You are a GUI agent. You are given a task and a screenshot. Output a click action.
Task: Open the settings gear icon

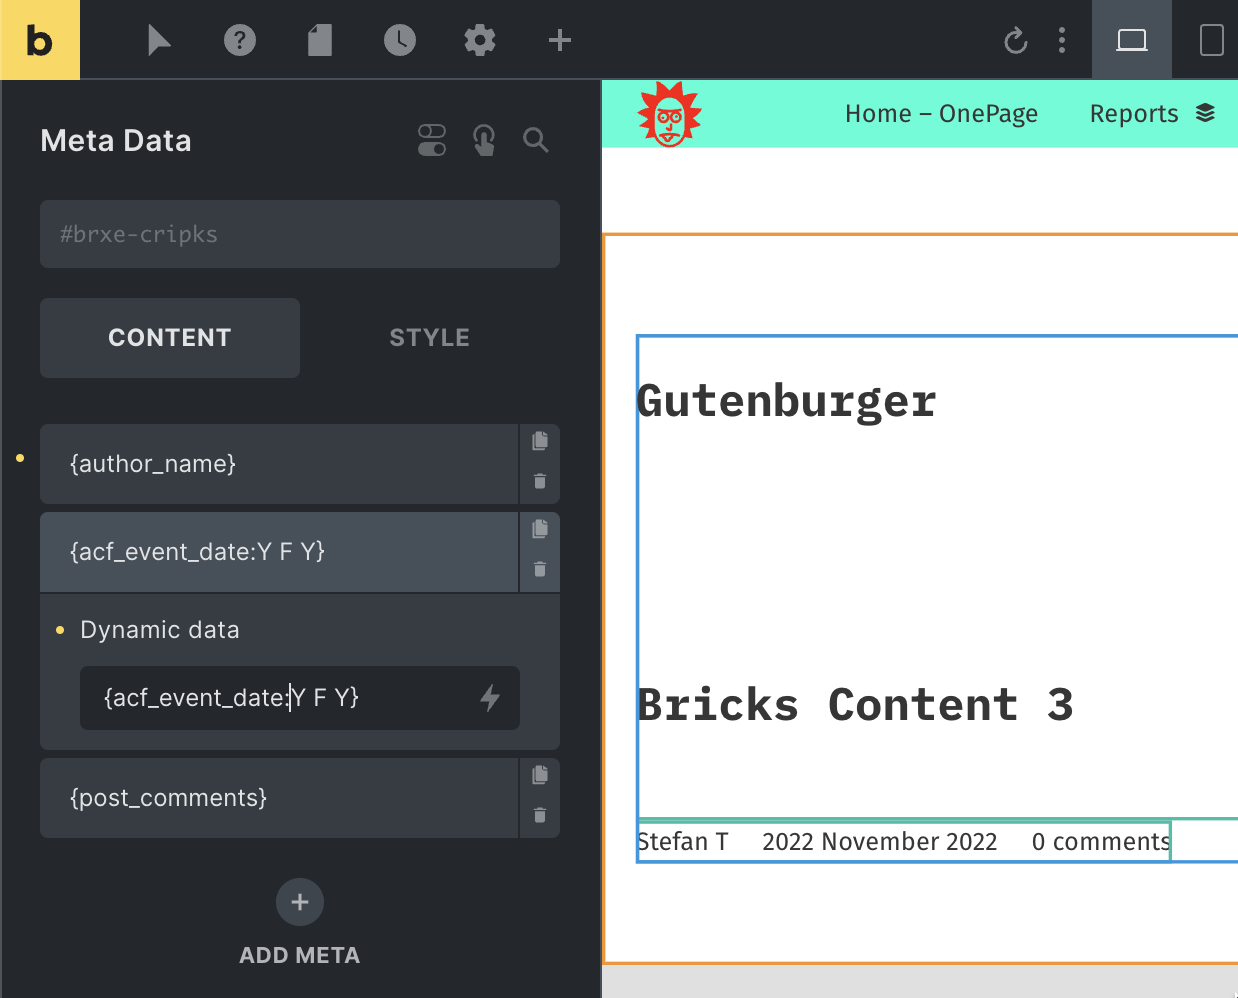pyautogui.click(x=480, y=40)
